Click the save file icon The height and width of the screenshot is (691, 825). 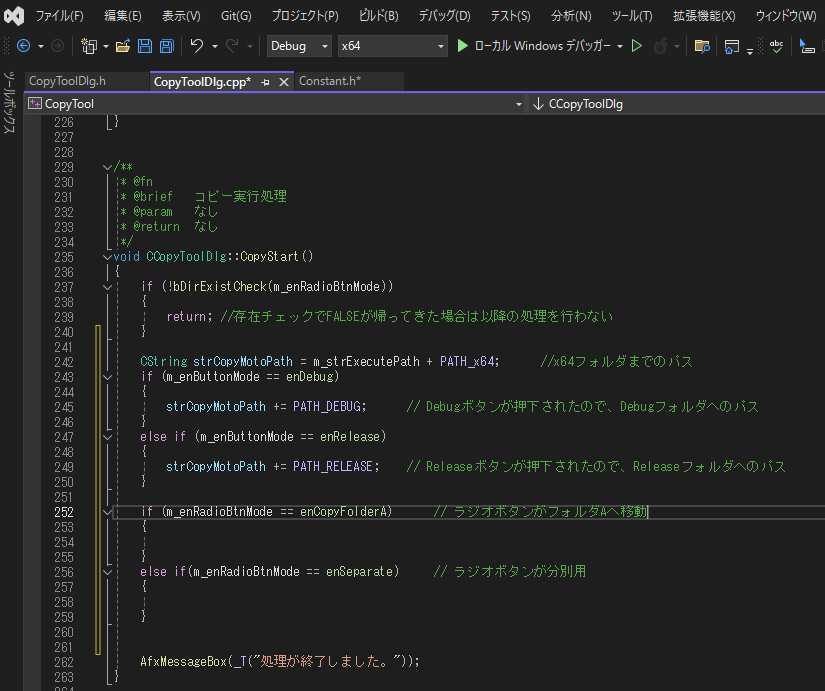click(x=144, y=46)
